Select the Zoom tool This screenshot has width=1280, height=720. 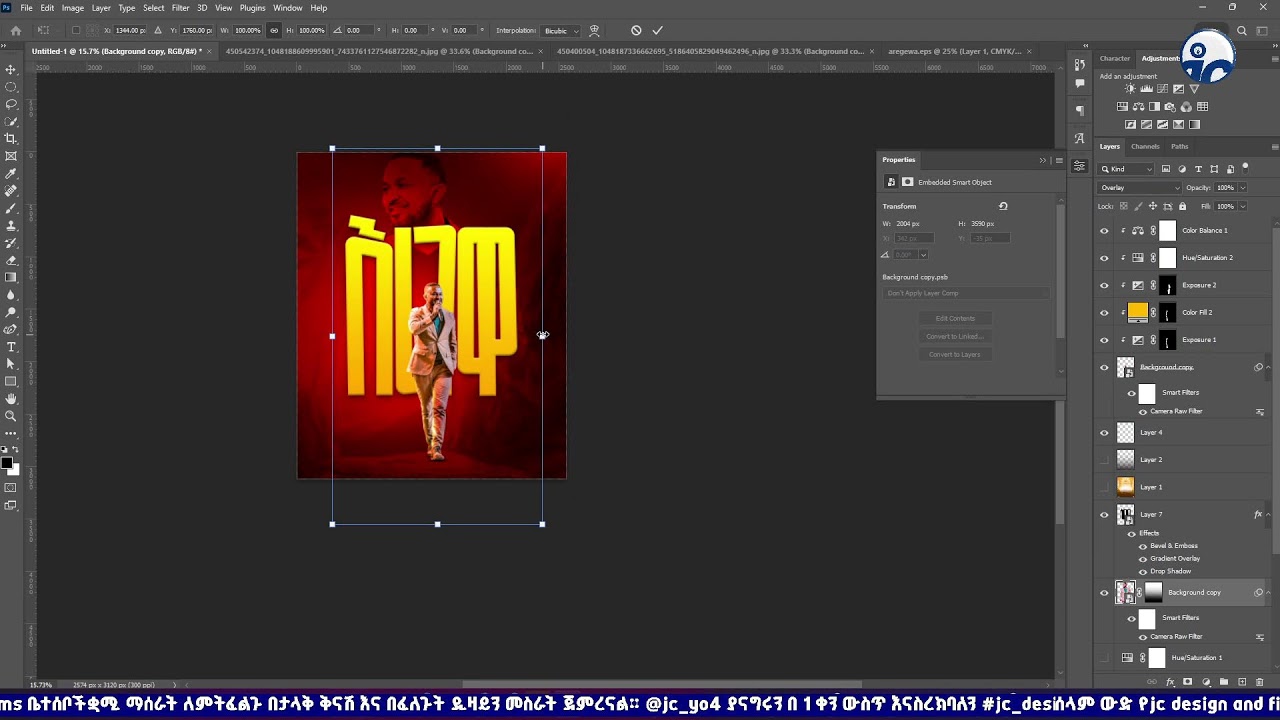tap(11, 416)
